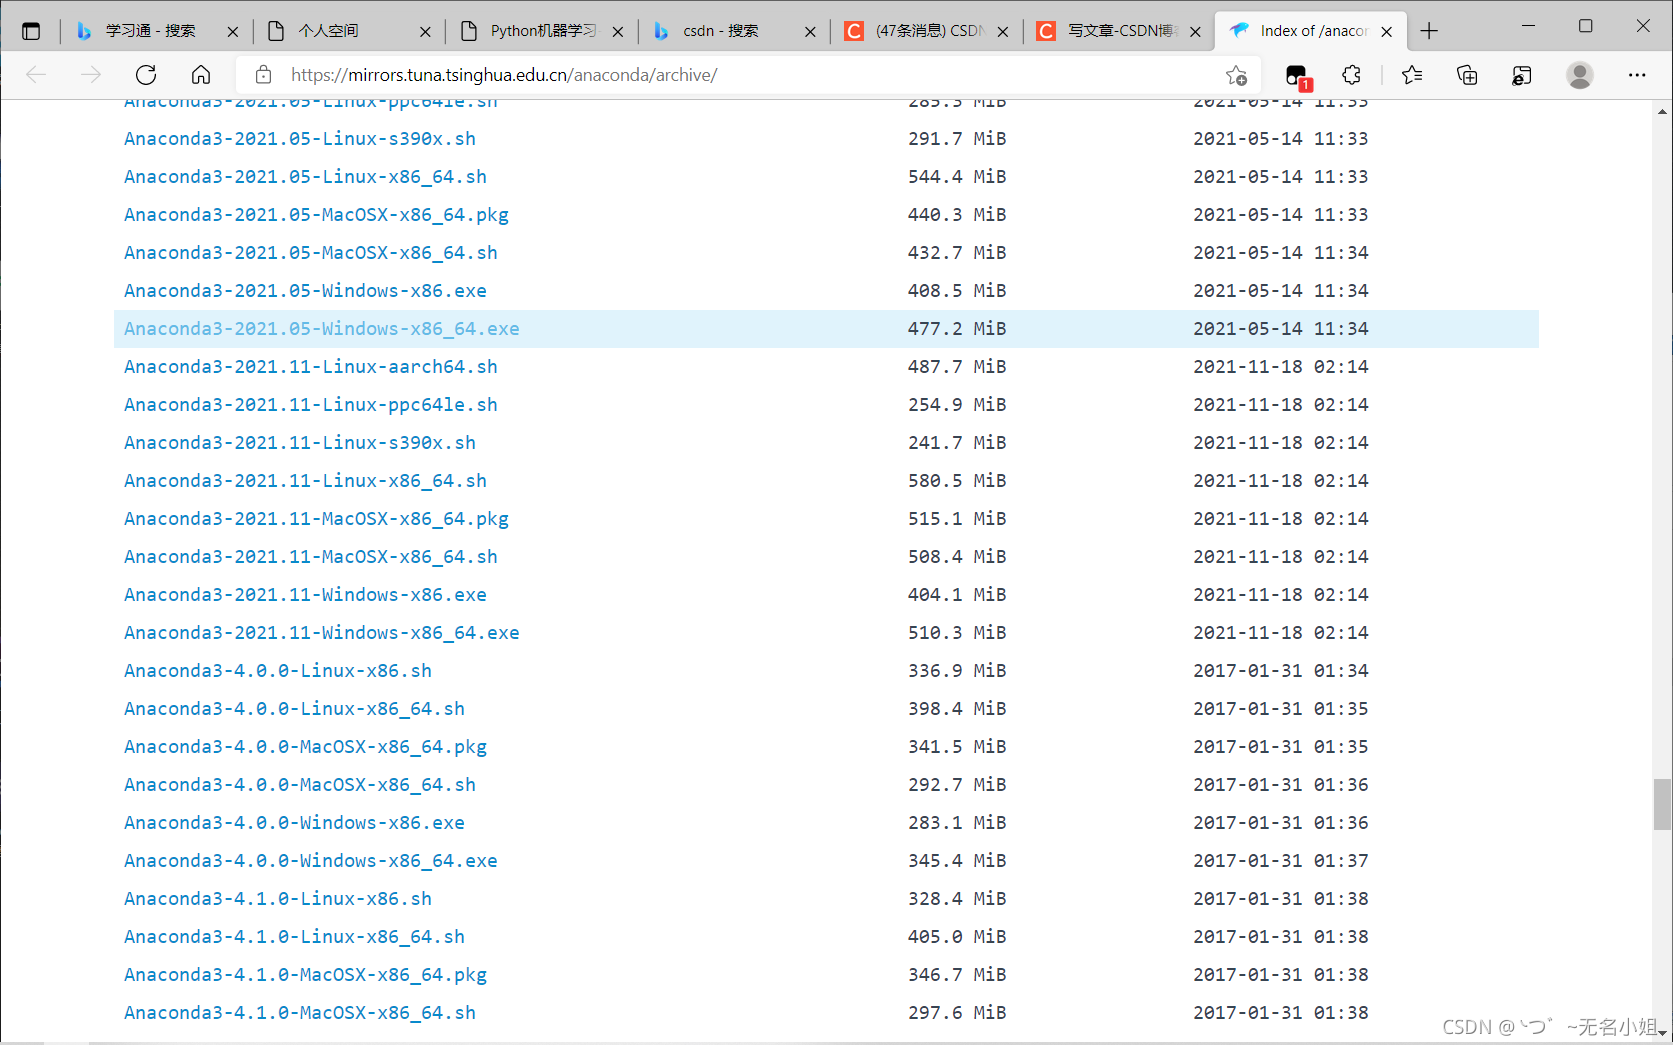This screenshot has height=1045, width=1673.
Task: Click Anaconda3-4.1.0-Linux-x86_64.sh link
Action: click(x=294, y=937)
